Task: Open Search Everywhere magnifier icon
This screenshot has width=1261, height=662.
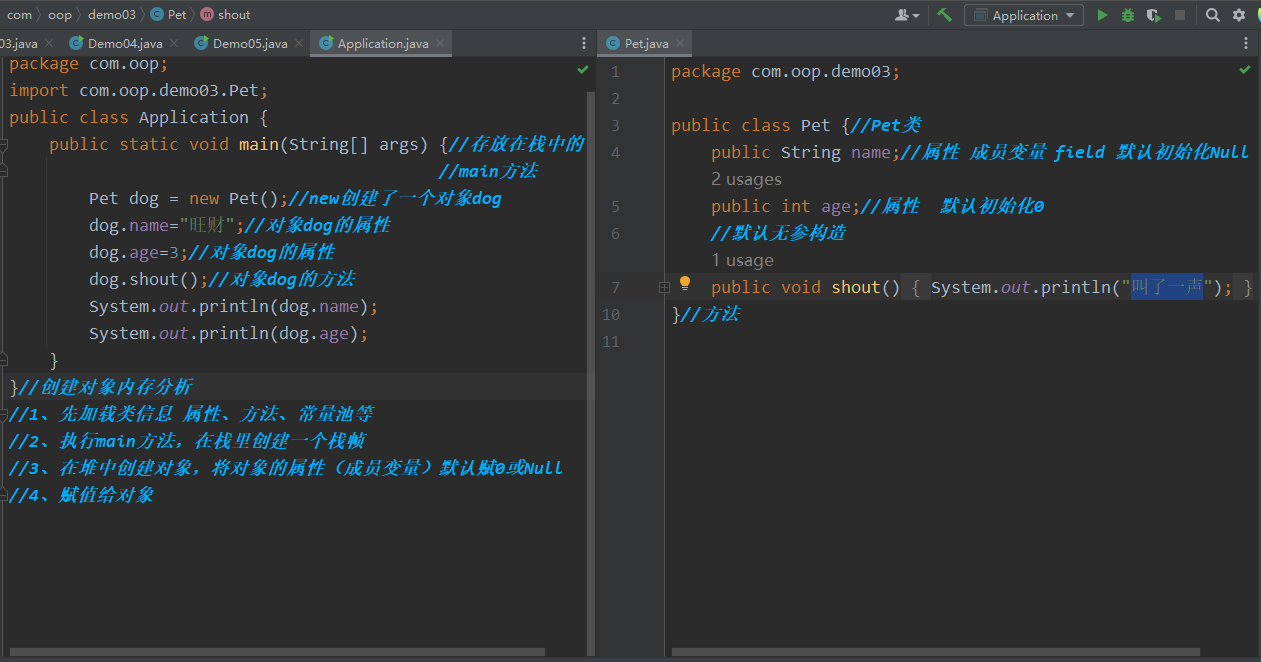Action: click(x=1213, y=15)
